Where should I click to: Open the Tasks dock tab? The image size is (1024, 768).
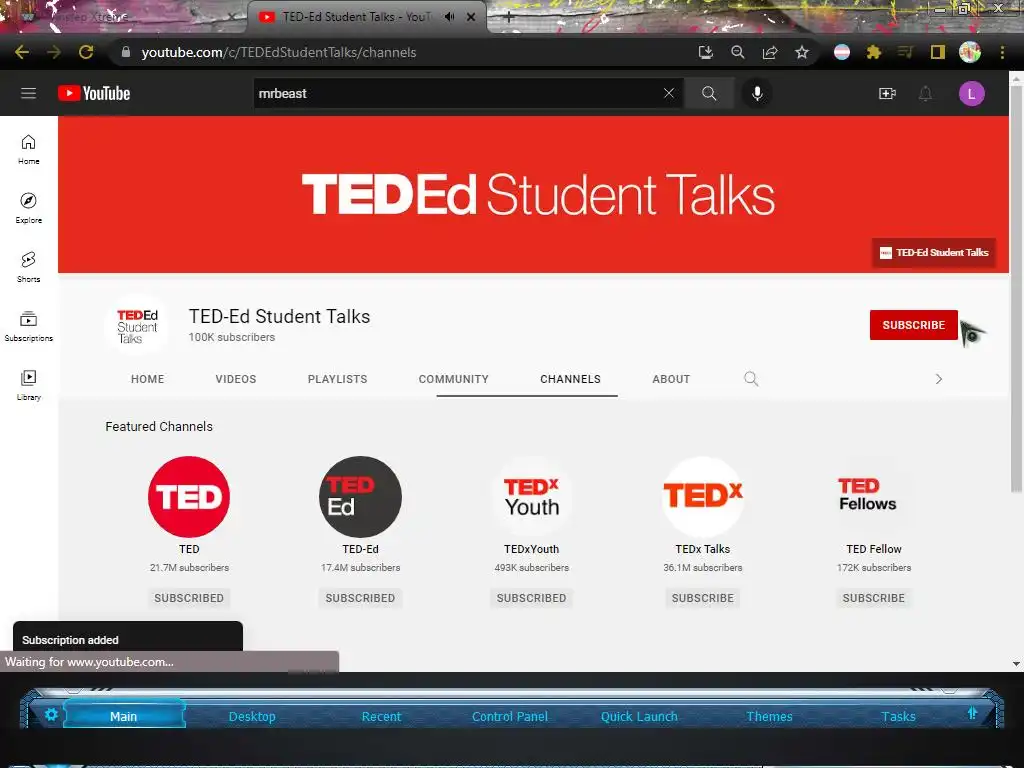point(899,716)
